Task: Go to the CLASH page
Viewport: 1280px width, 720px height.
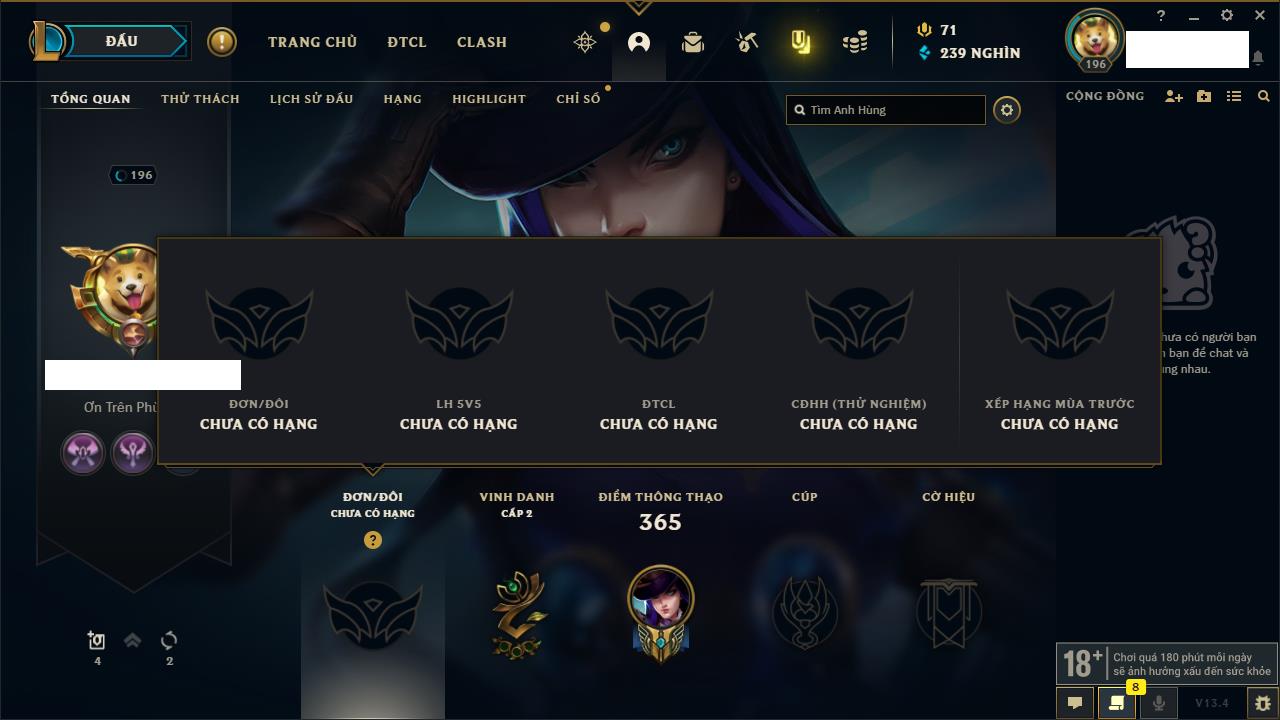Action: [482, 42]
